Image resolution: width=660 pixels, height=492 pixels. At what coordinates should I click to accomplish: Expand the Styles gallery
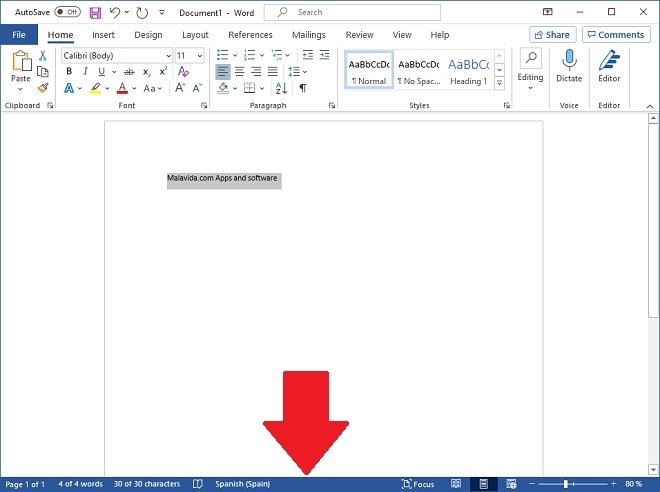point(500,83)
